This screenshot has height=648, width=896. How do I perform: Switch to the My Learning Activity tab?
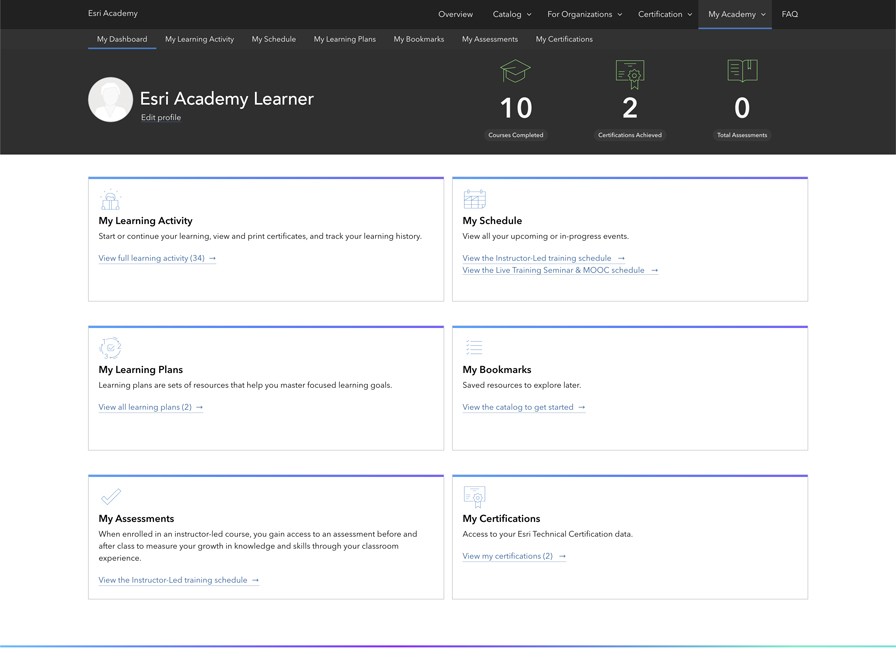[x=199, y=39]
